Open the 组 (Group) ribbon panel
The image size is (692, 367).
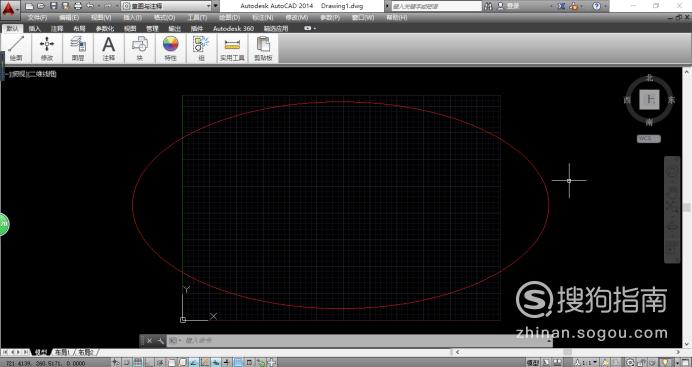[201, 49]
